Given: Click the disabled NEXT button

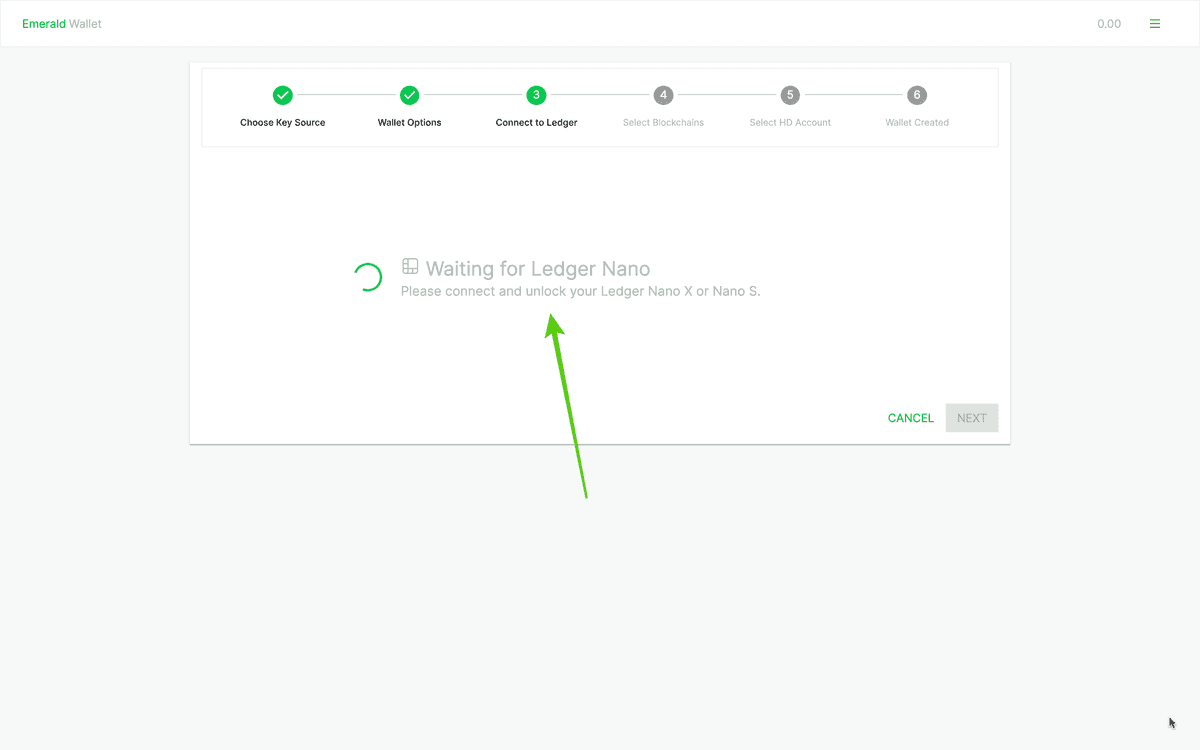Looking at the screenshot, I should tap(971, 417).
